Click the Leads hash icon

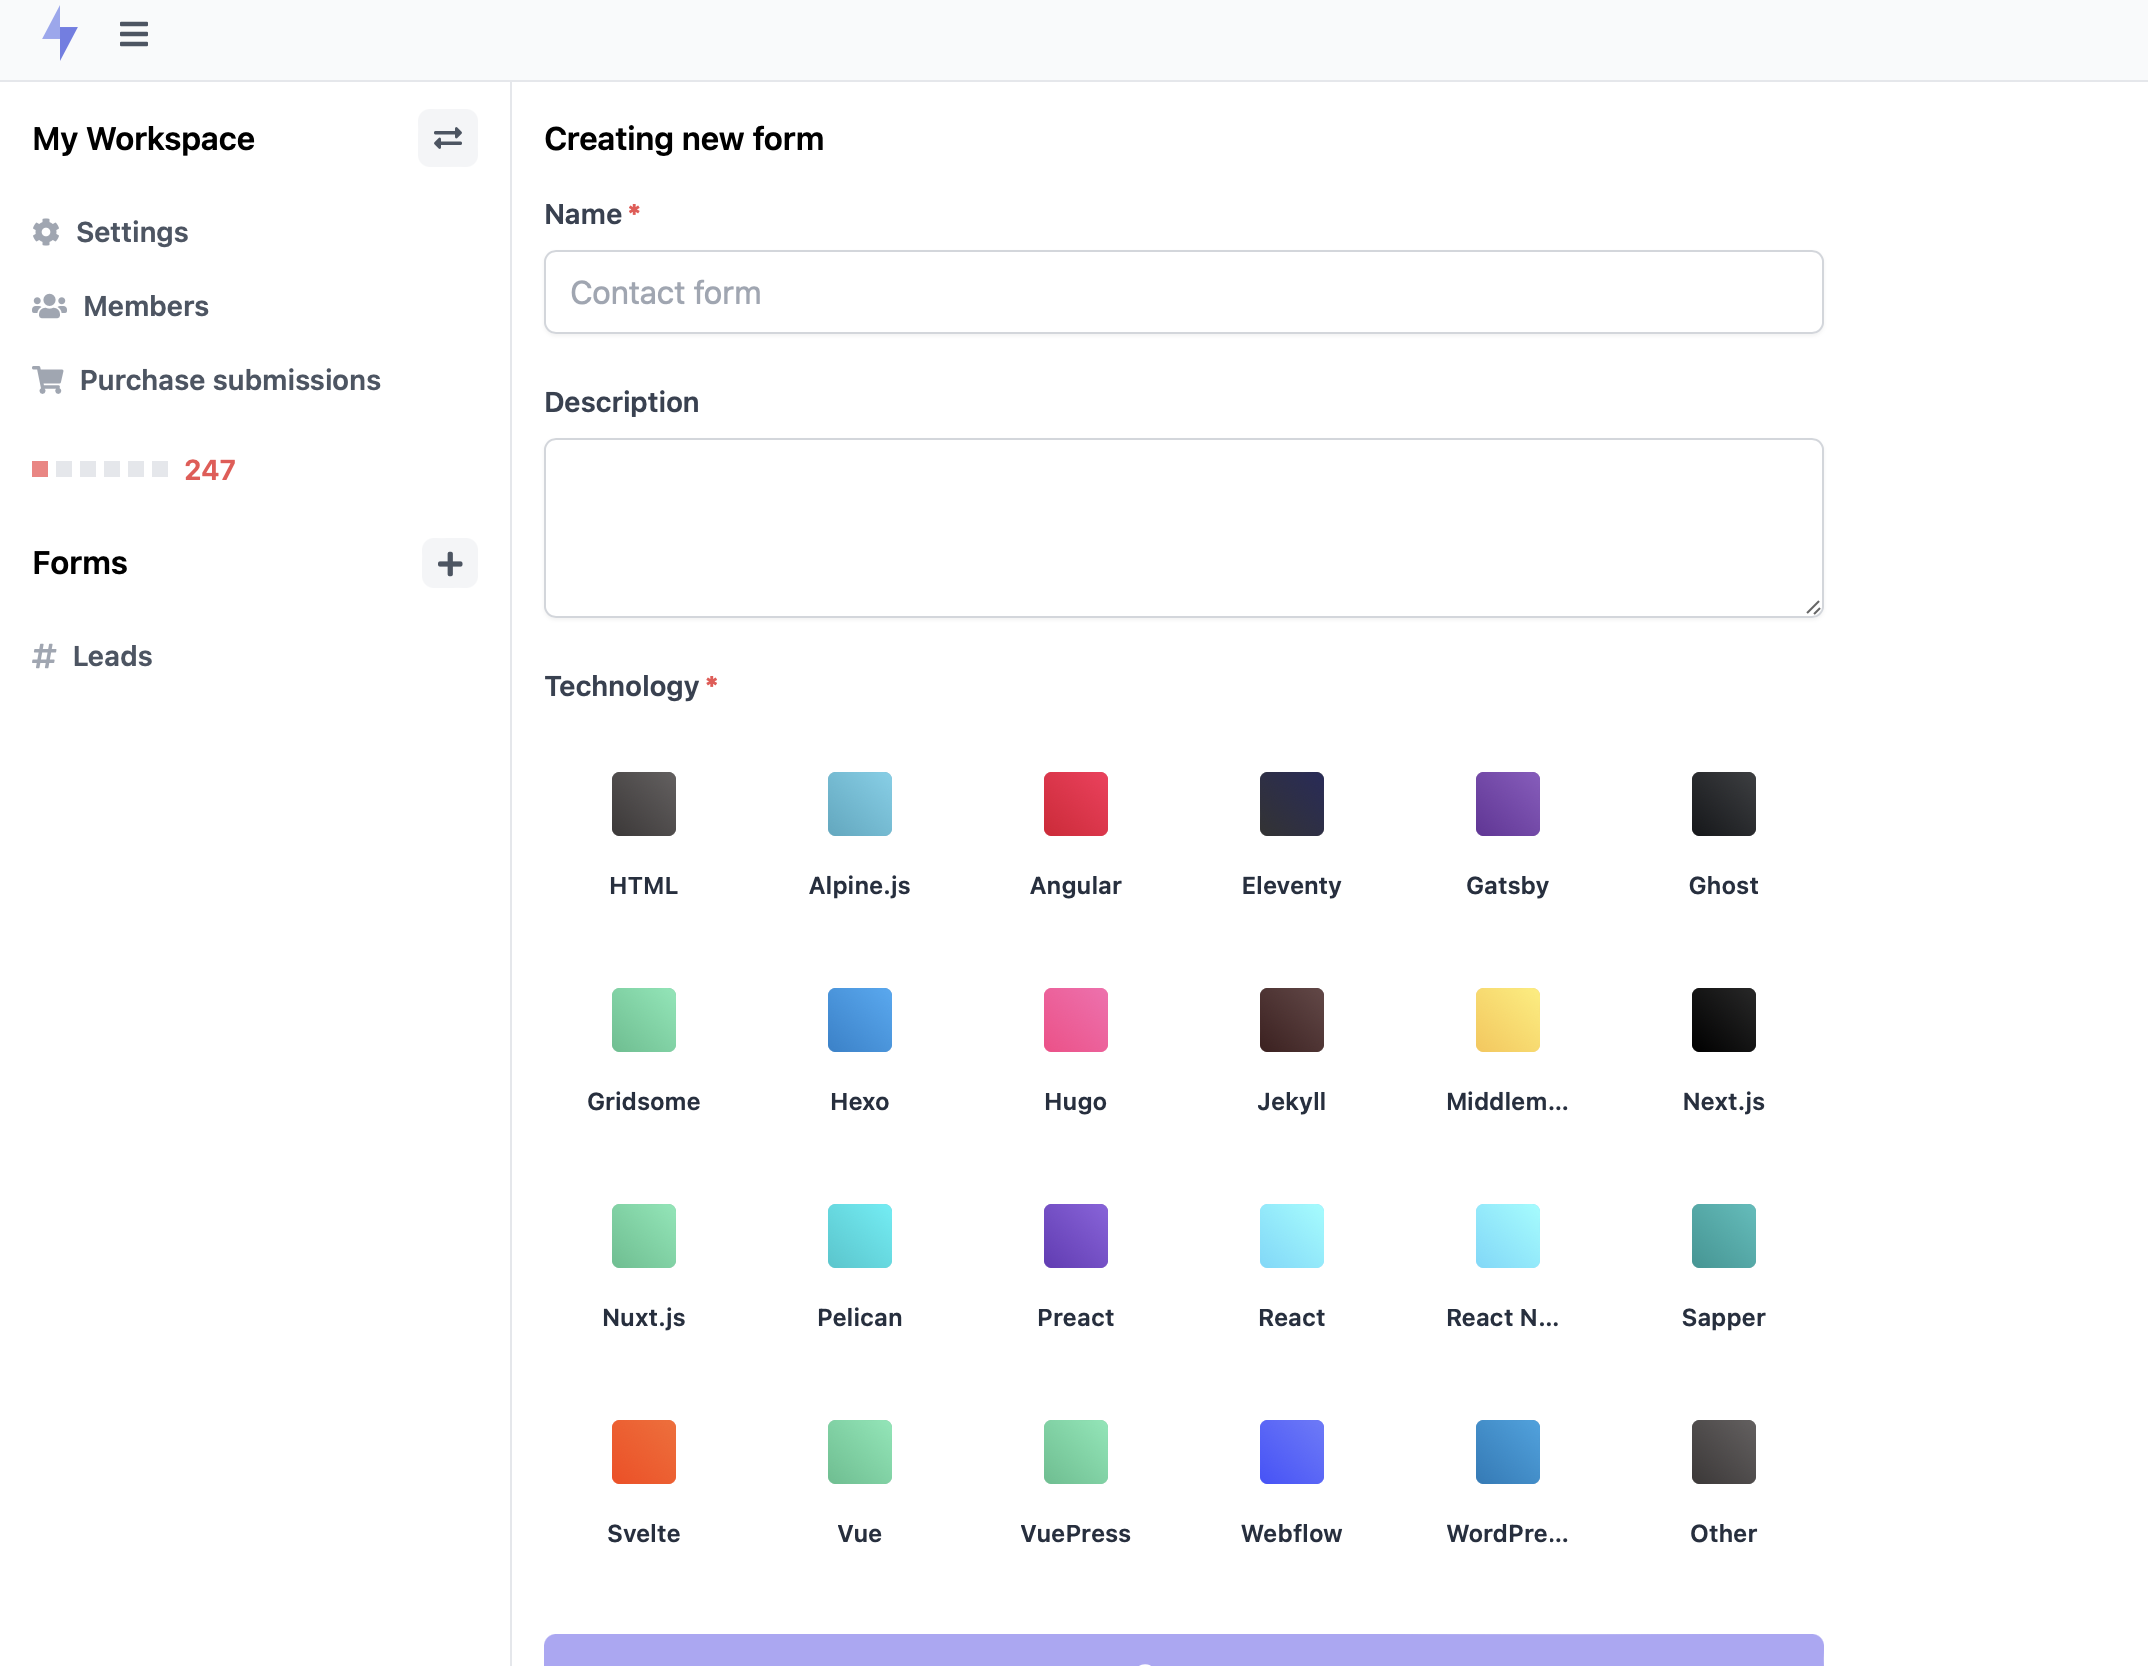click(45, 657)
